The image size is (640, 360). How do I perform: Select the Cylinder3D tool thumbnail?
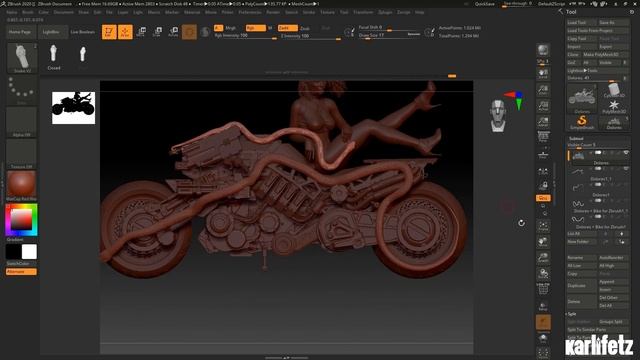click(614, 90)
